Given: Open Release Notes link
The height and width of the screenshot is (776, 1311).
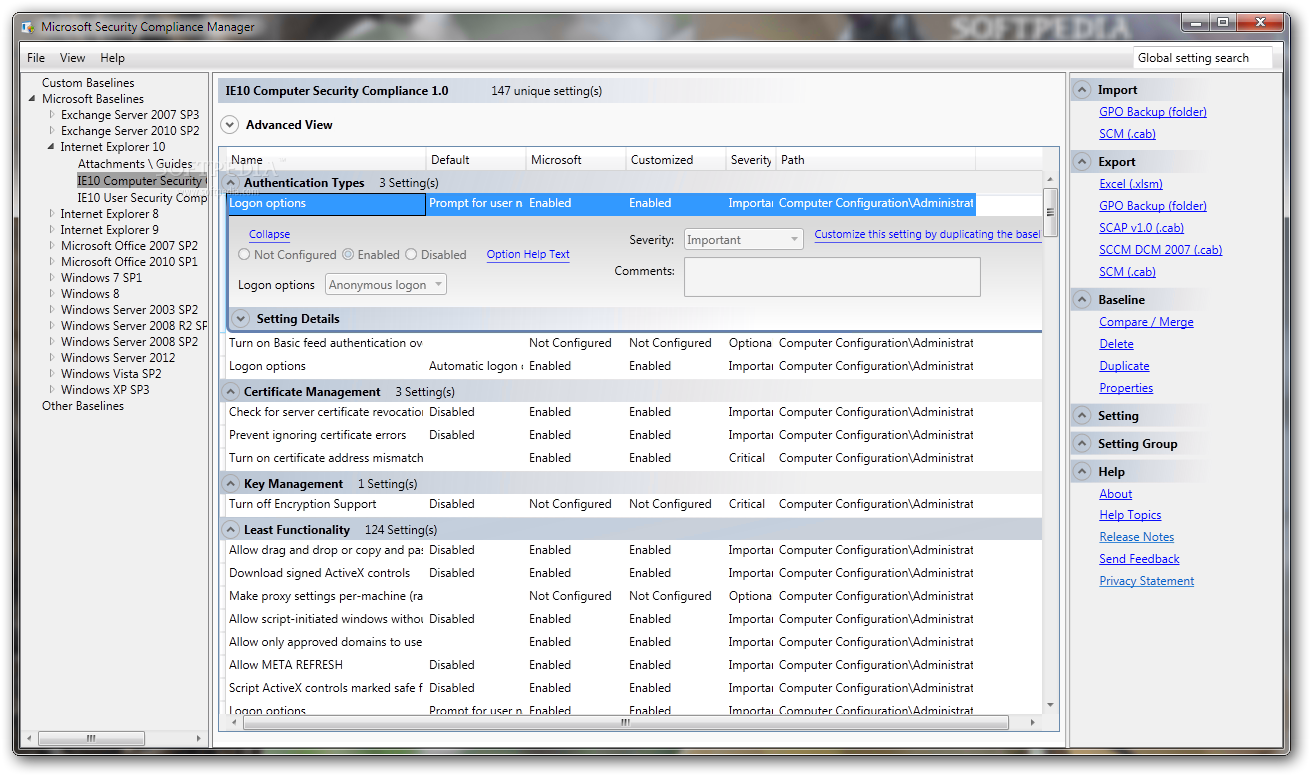Looking at the screenshot, I should (x=1136, y=537).
